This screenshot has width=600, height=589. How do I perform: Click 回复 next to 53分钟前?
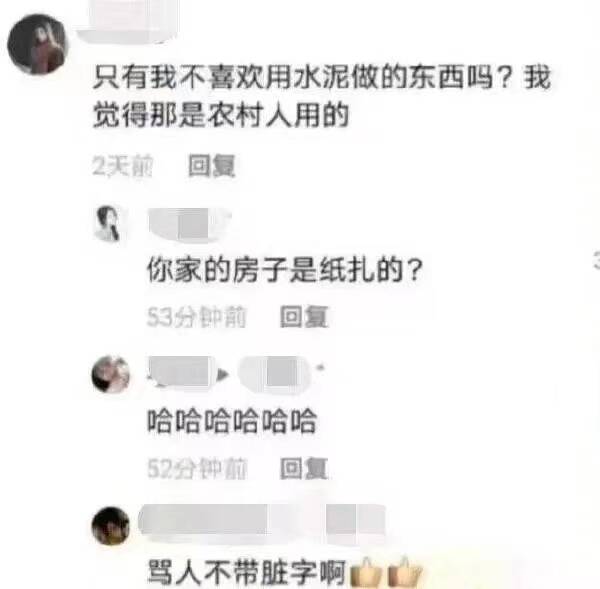pos(304,317)
